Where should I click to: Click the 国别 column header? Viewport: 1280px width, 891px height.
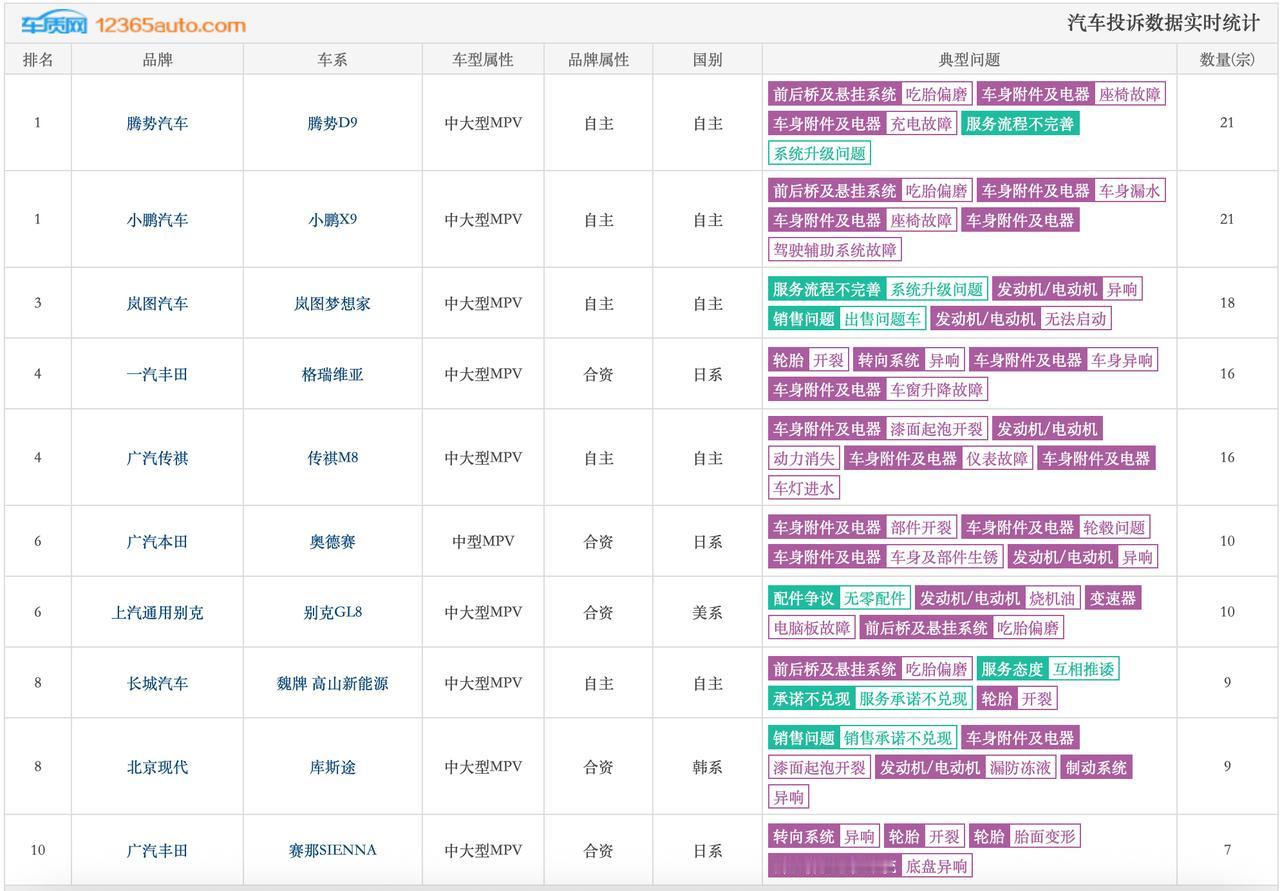pos(707,60)
